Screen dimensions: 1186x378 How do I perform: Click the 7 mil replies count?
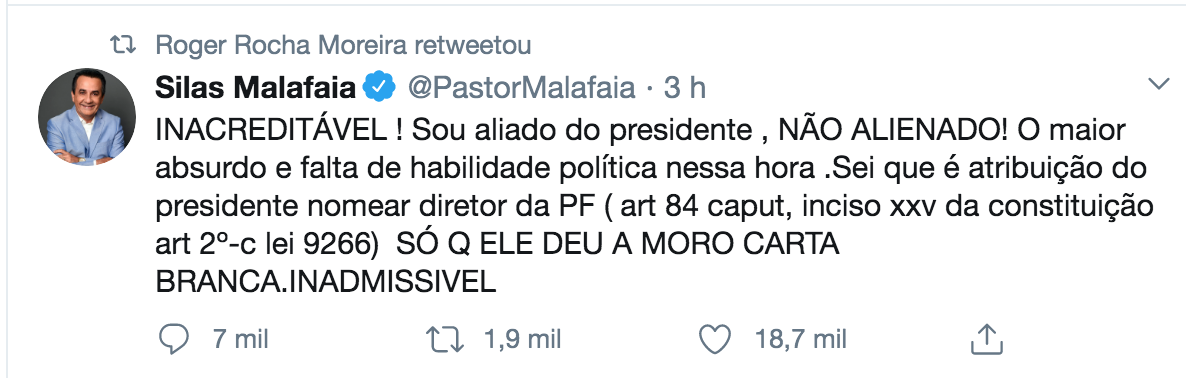(x=241, y=339)
